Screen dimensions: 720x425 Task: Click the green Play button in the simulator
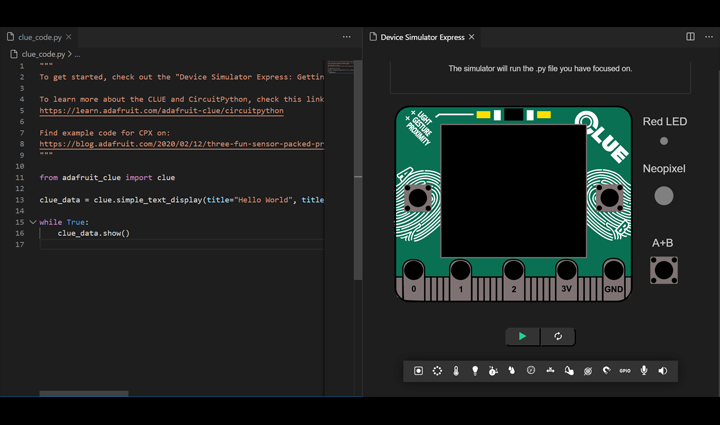coord(522,337)
